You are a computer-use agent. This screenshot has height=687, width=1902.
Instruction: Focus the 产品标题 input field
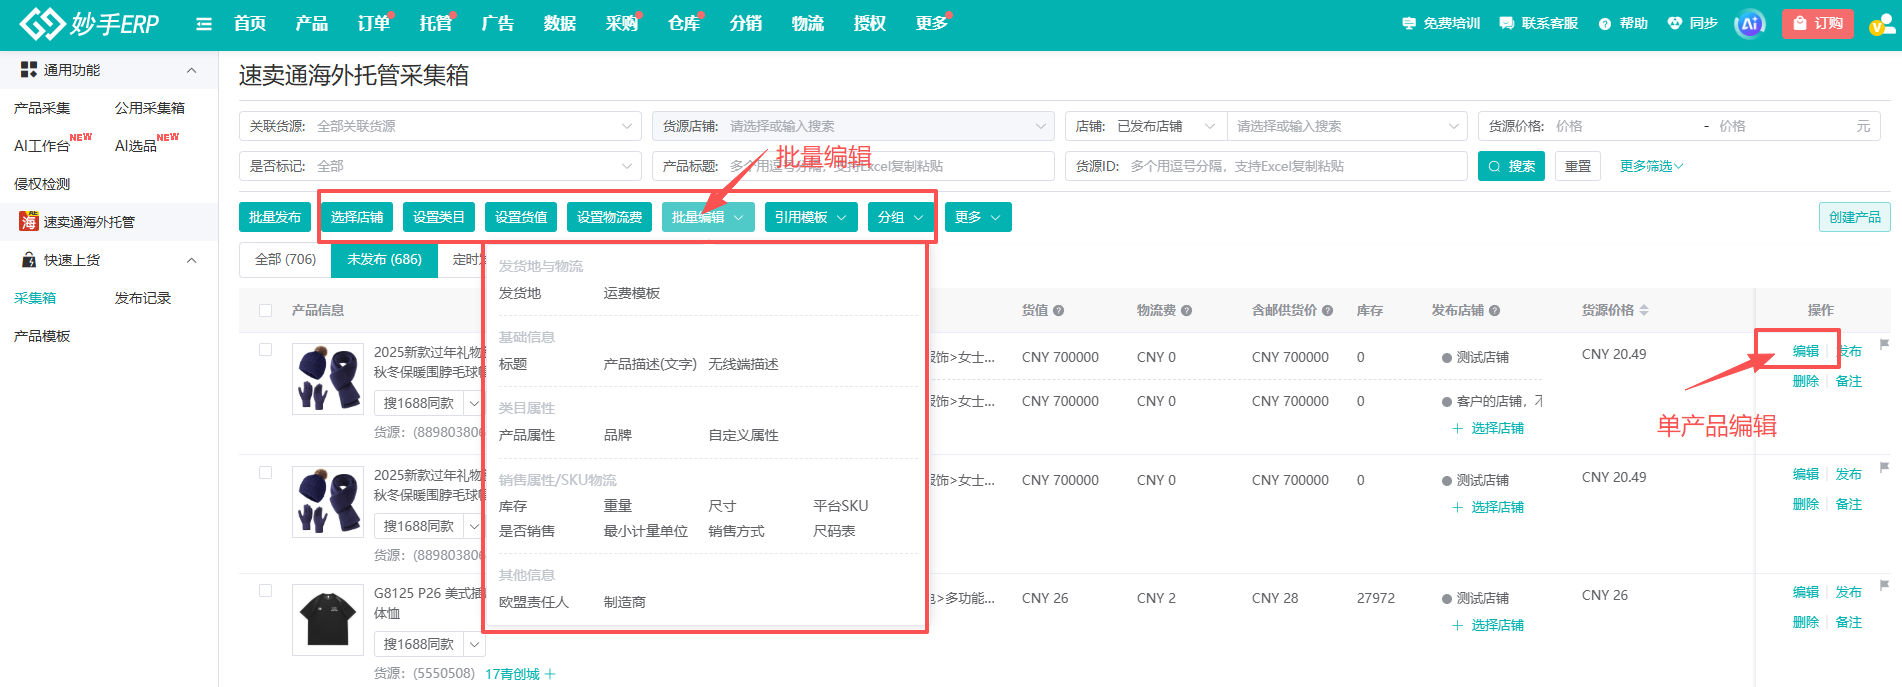coord(853,166)
